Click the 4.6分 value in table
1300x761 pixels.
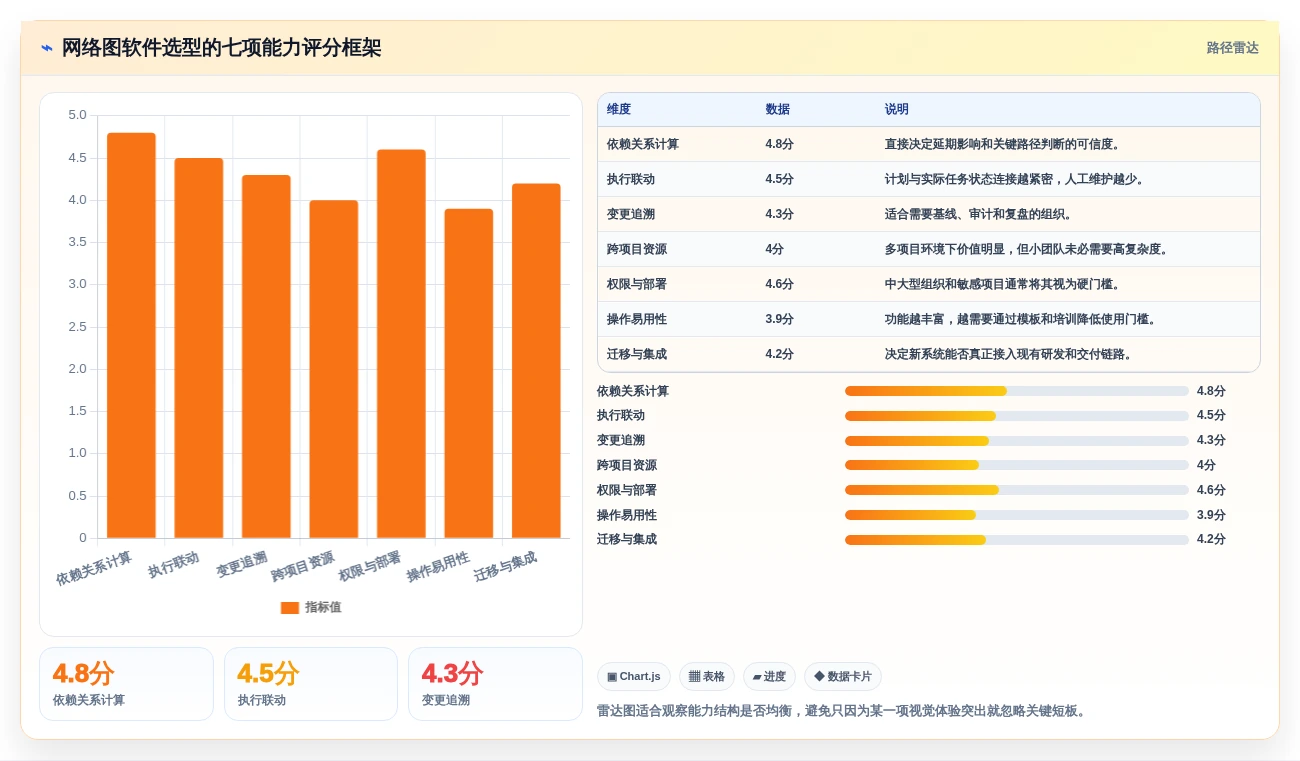[779, 284]
